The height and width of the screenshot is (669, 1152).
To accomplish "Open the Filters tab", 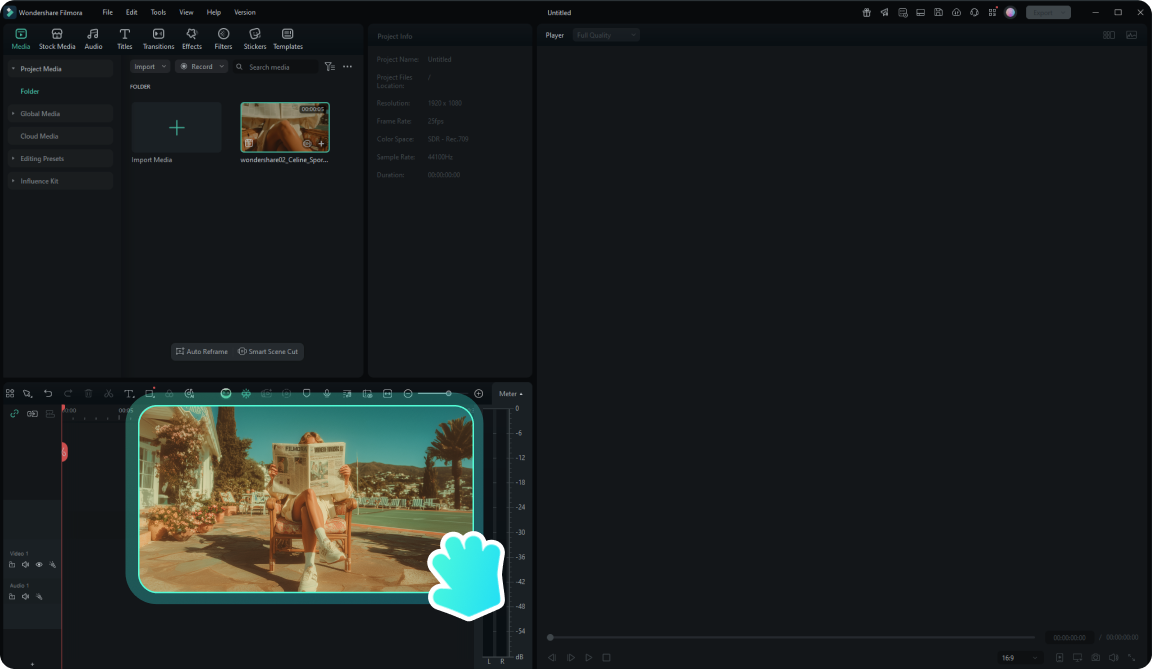I will tap(223, 39).
